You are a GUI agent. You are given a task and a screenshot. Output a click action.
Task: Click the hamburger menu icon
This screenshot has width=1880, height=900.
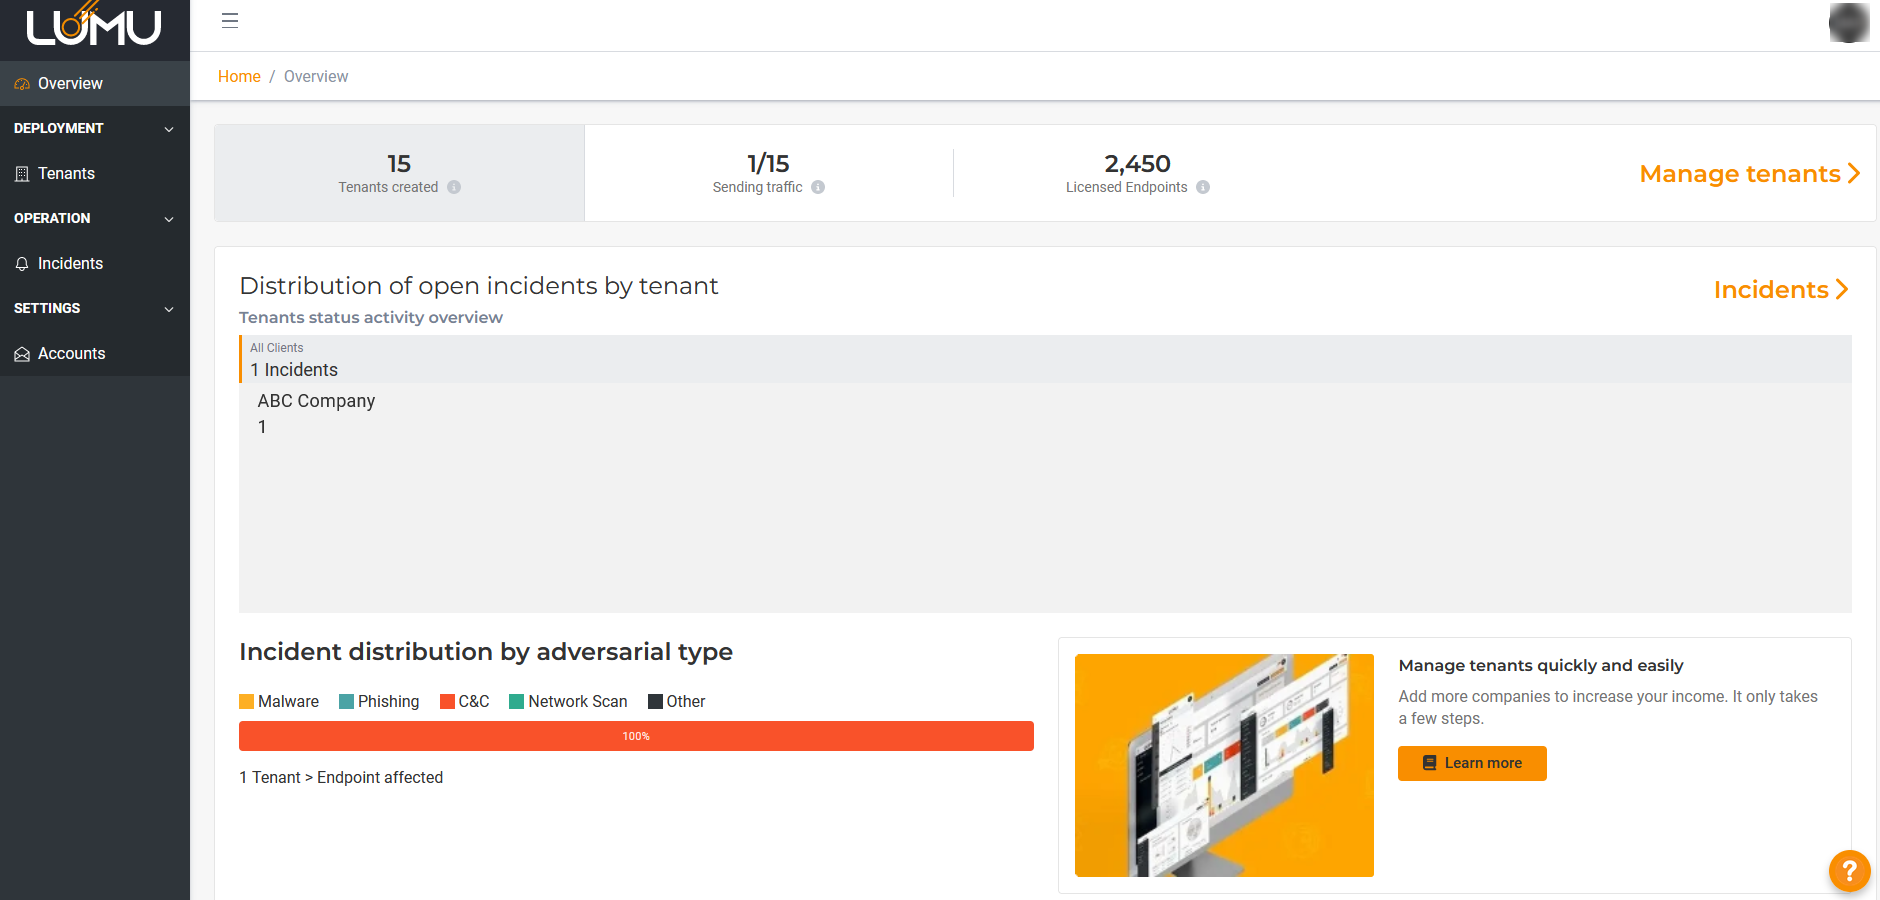230,21
